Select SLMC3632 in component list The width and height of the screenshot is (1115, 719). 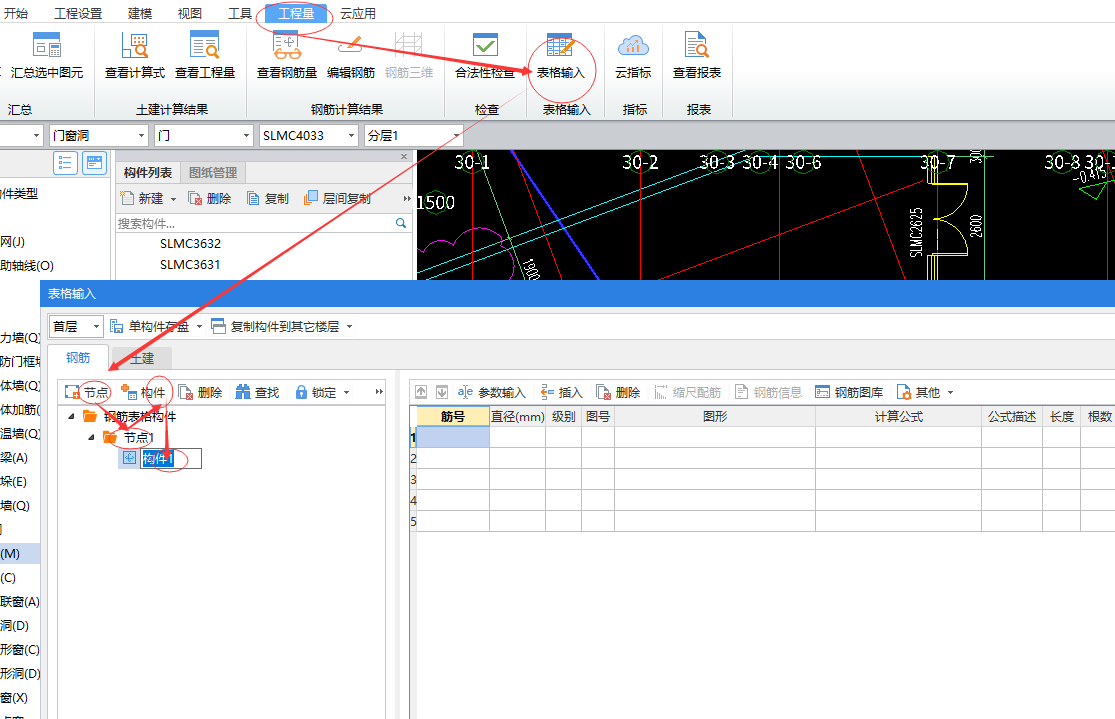pos(191,243)
